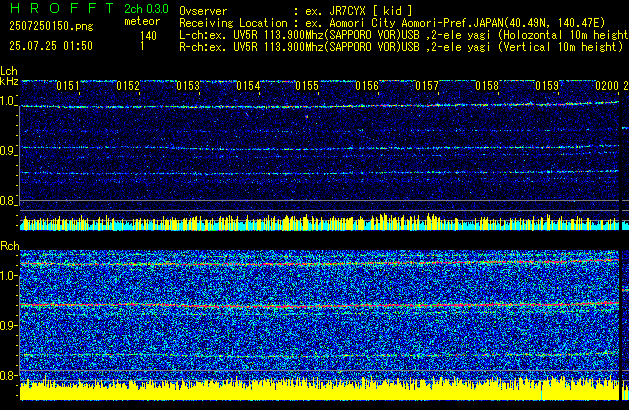Image resolution: width=629 pixels, height=410 pixels.
Task: Click the Rch 1.0 kHz axis label
Action: coord(7,276)
